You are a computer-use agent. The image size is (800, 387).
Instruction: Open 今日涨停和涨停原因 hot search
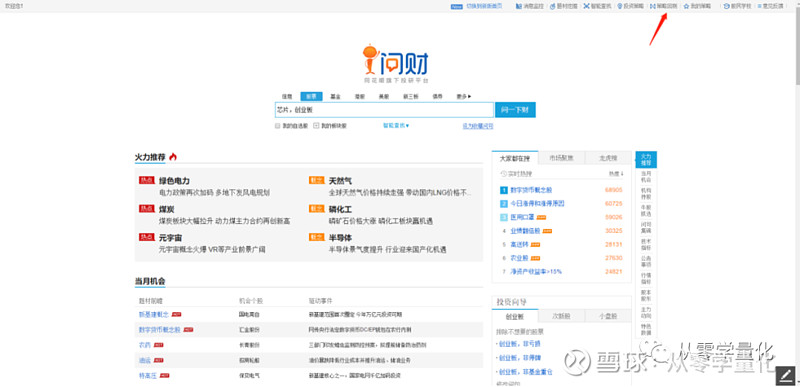pos(537,203)
